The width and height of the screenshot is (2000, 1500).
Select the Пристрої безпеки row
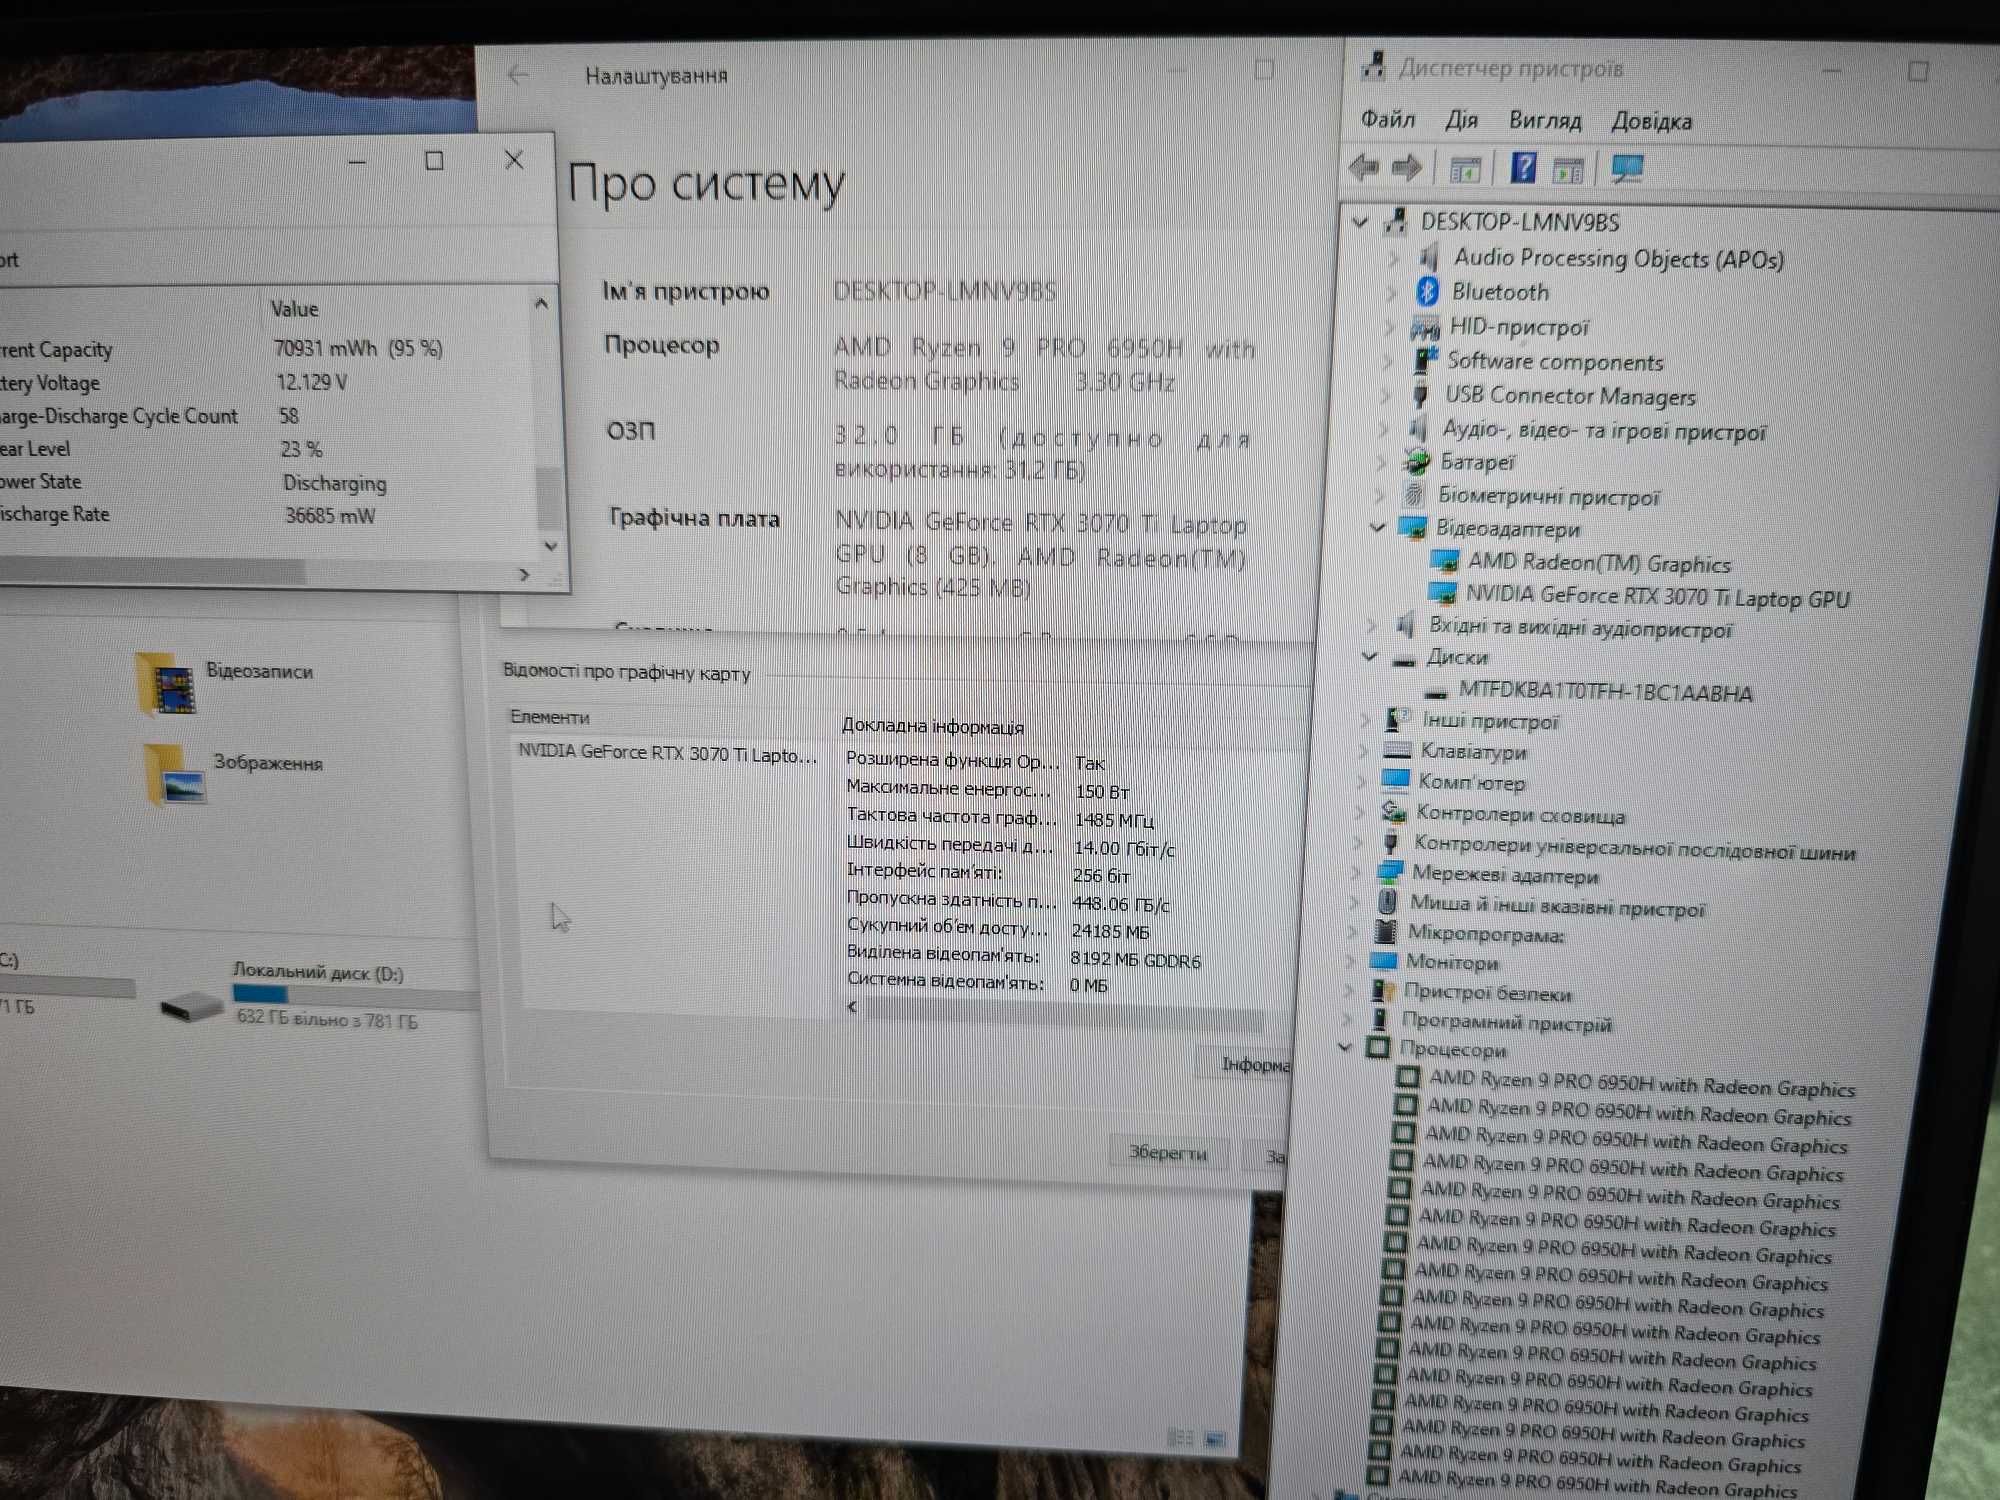click(1486, 992)
